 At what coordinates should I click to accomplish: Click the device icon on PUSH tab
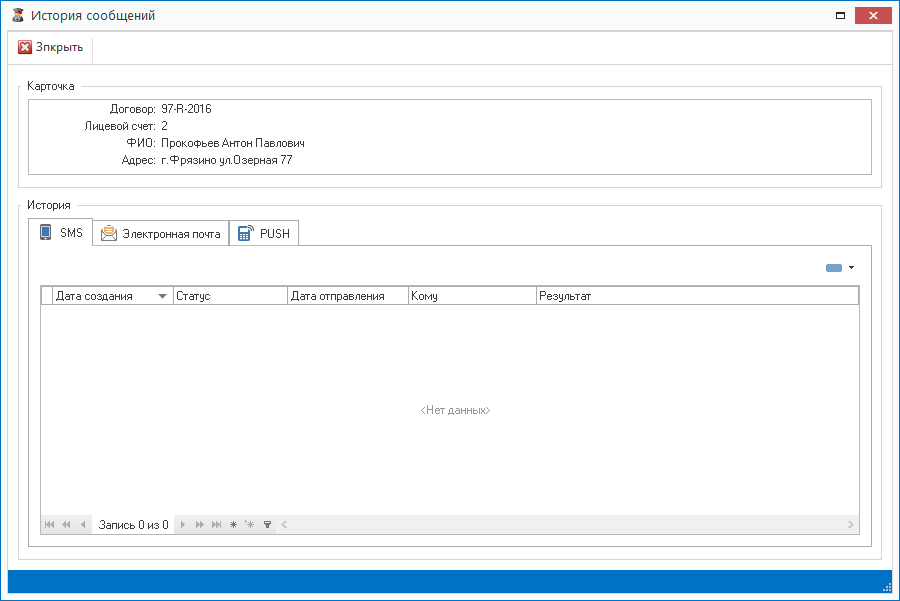click(245, 233)
